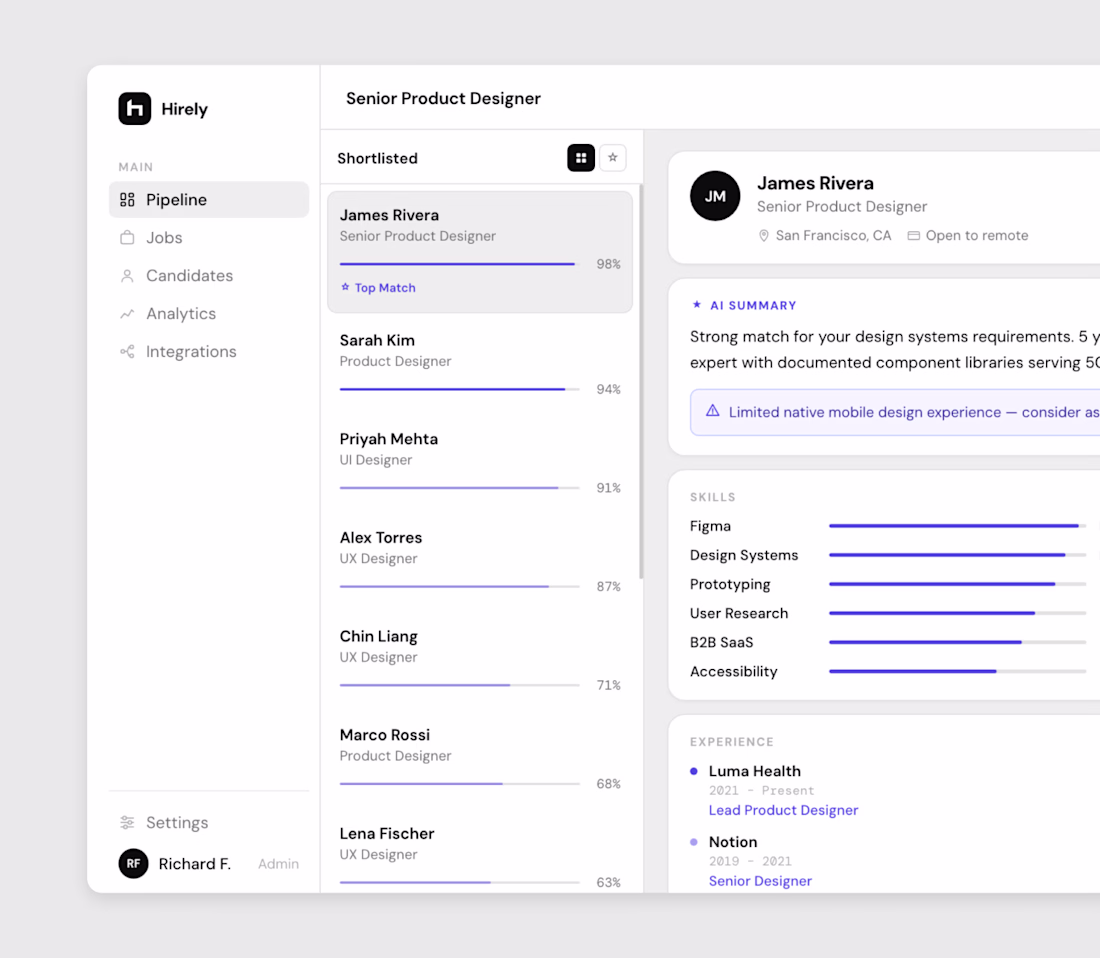Click James Rivera's 98% match bar
Viewport: 1100px width, 958px height.
click(460, 264)
